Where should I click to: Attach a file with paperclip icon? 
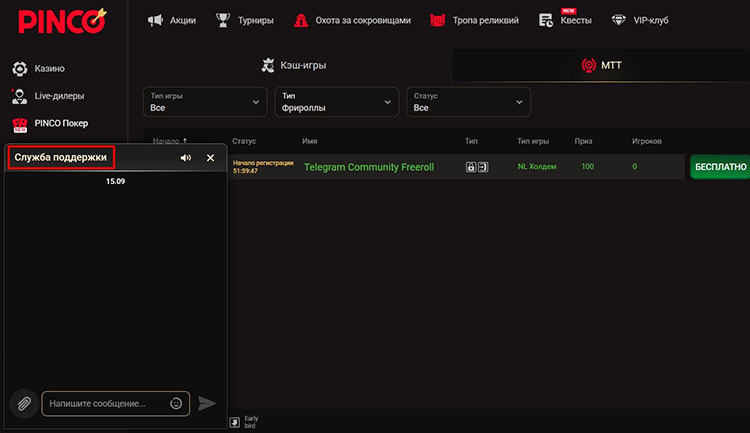pyautogui.click(x=24, y=404)
